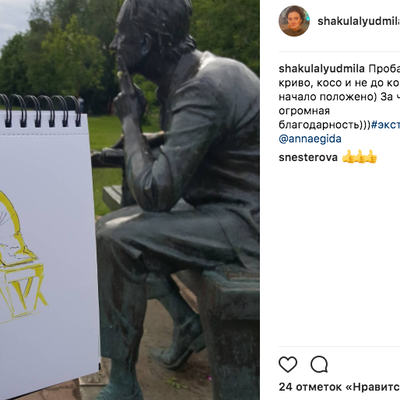The height and width of the screenshot is (400, 400).
Task: Open the shakulalyudmila profile avatar
Action: point(294,21)
